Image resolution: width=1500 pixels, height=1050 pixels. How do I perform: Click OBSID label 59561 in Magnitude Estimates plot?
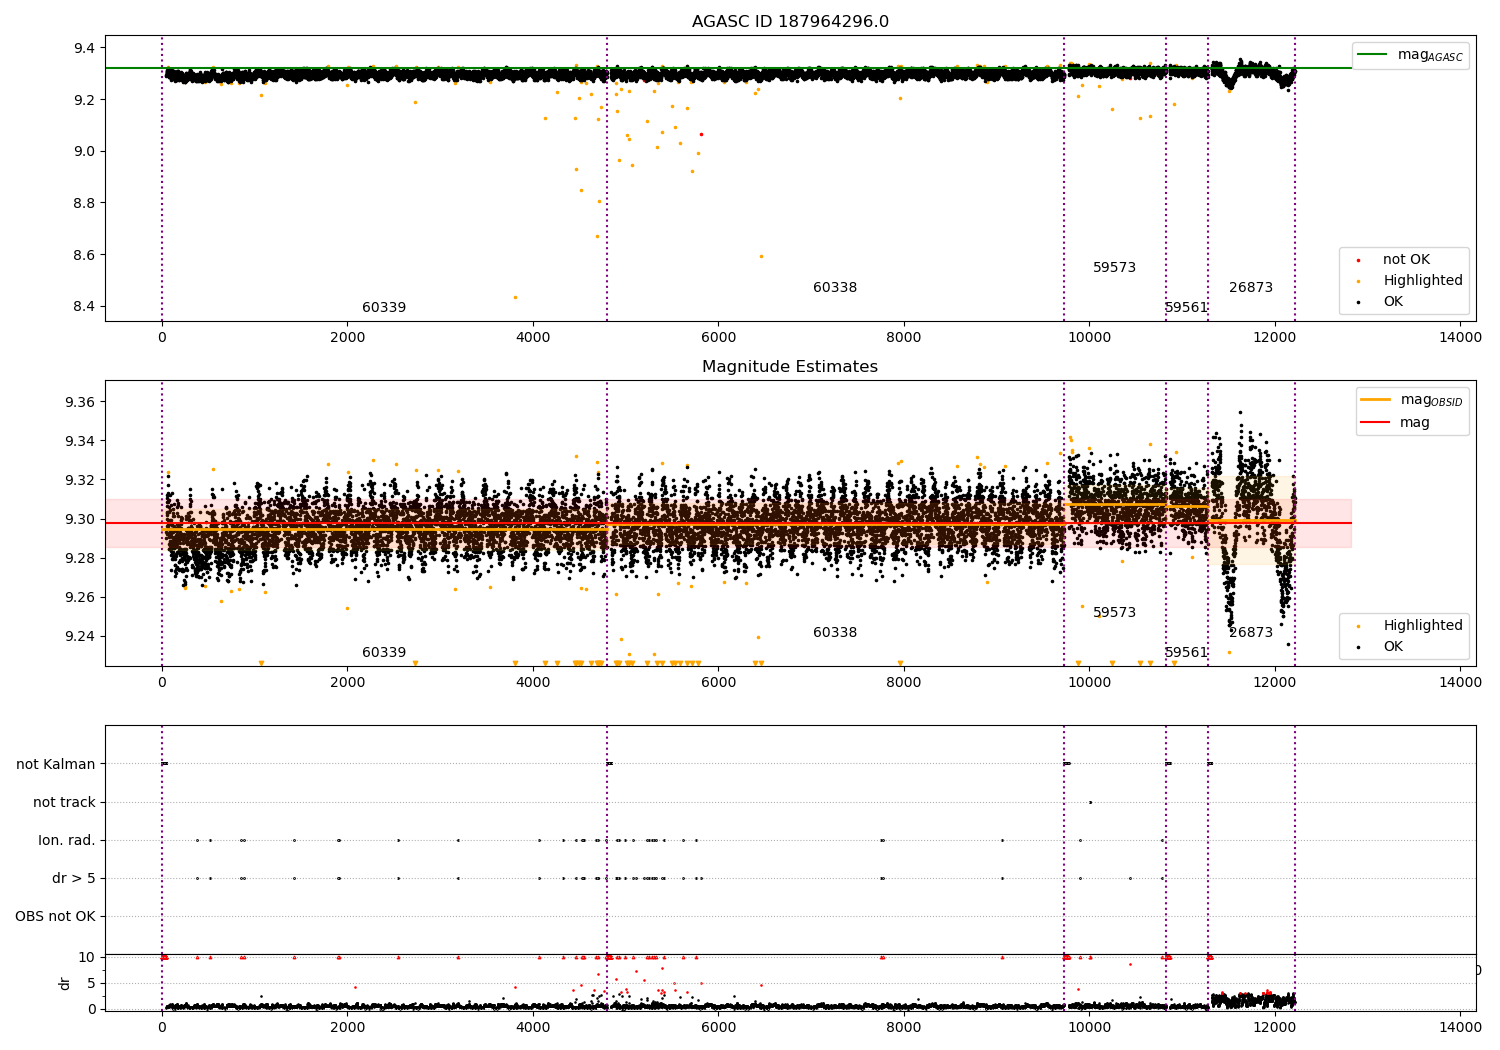click(1186, 653)
